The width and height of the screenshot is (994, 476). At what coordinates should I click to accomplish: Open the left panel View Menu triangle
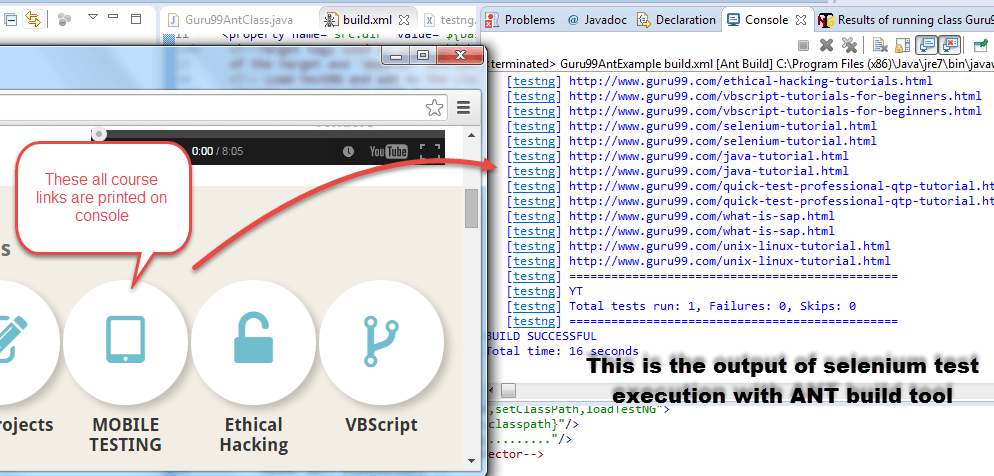click(x=93, y=18)
